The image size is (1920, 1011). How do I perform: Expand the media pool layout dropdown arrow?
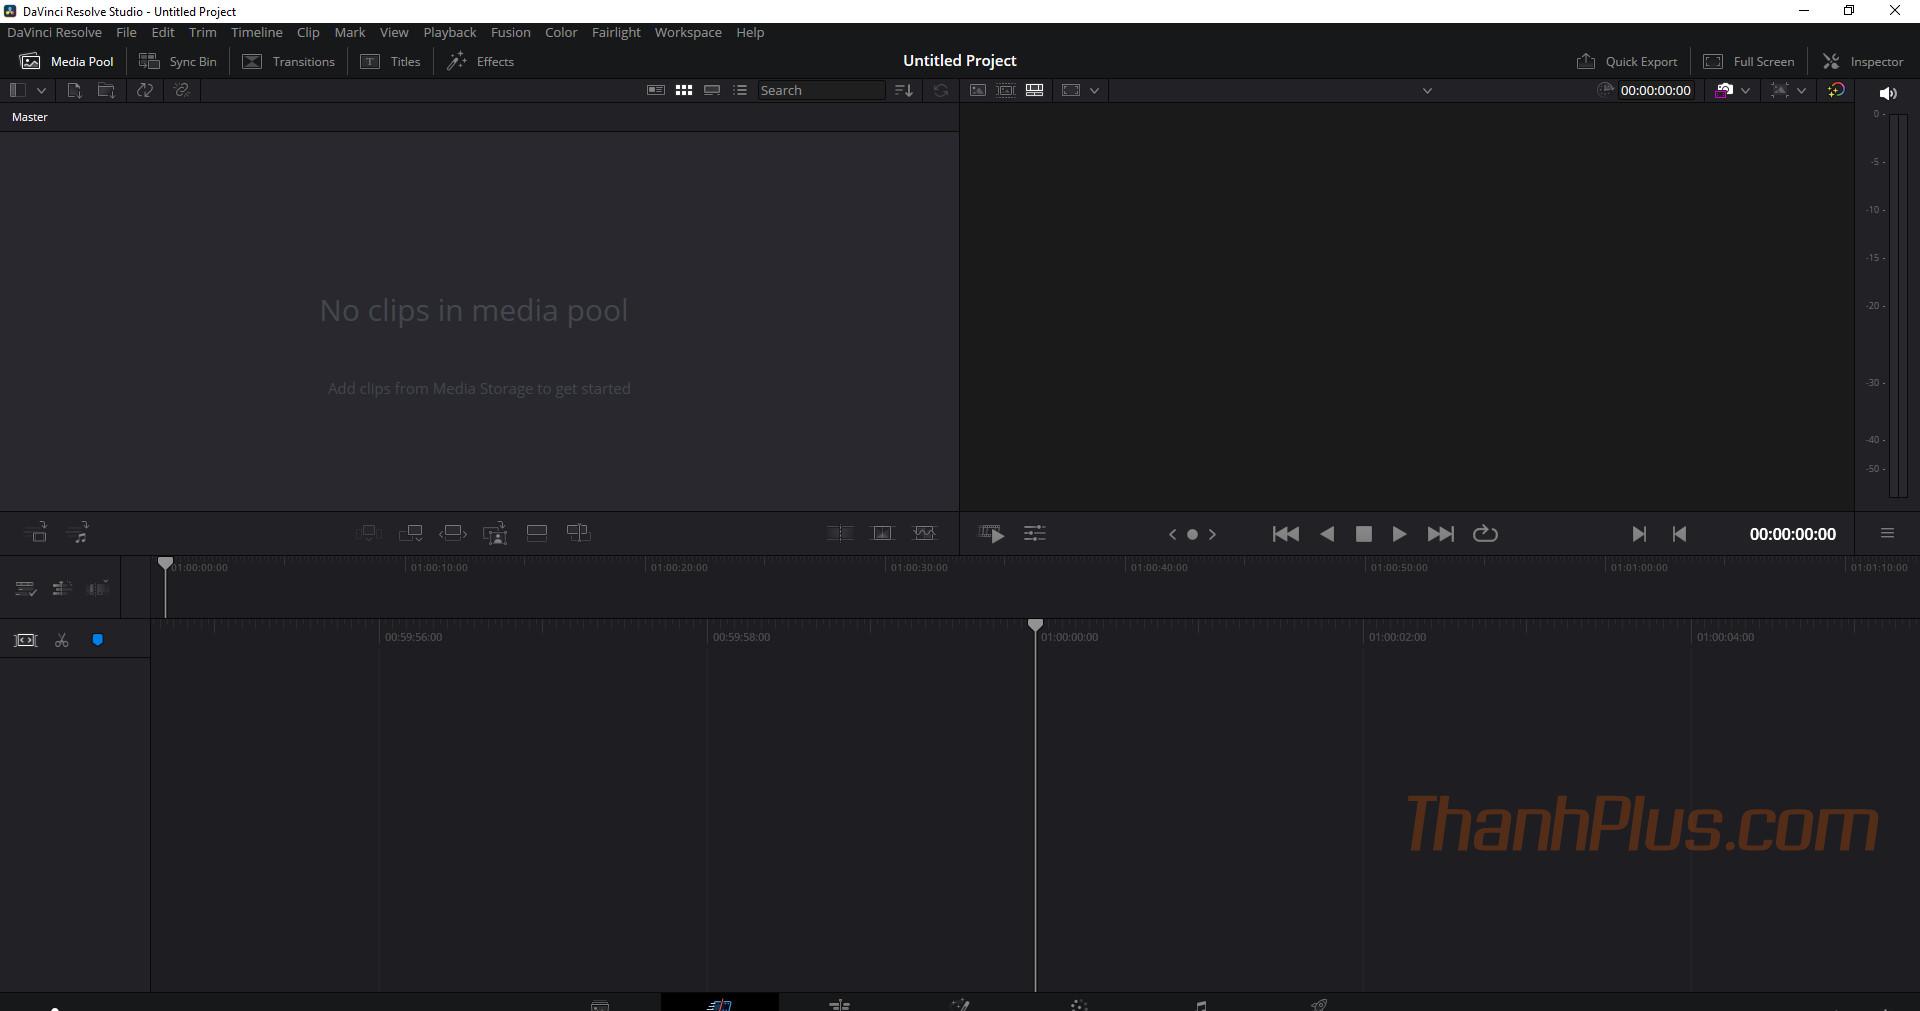(x=41, y=90)
